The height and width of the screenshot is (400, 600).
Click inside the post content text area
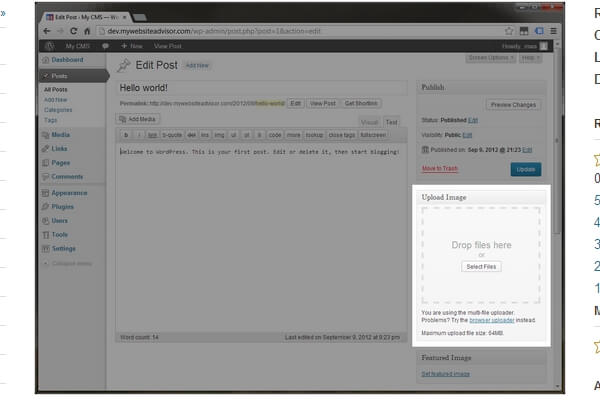(261, 237)
